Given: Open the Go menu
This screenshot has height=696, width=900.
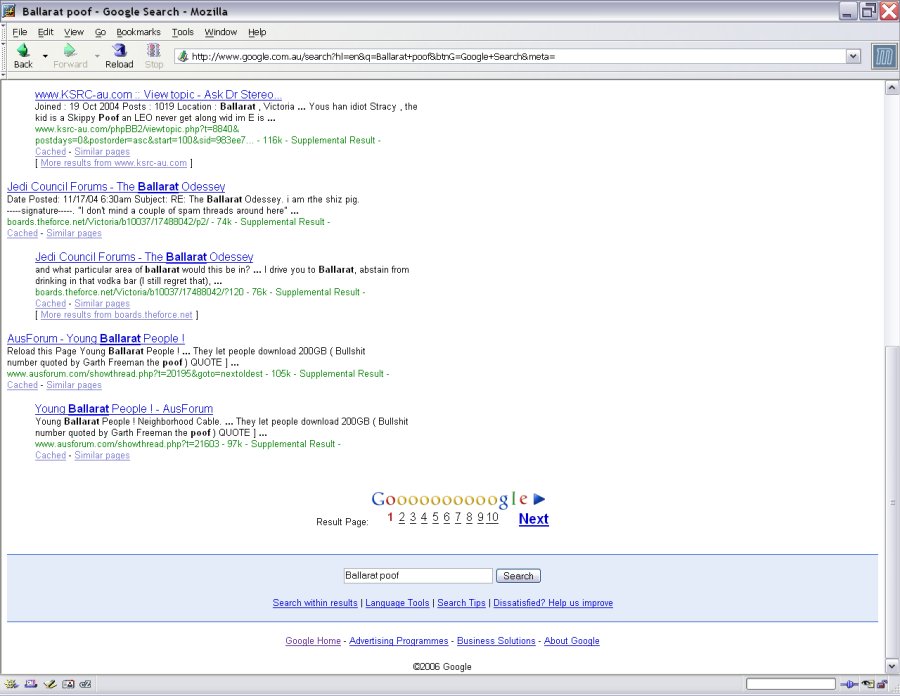Looking at the screenshot, I should tap(100, 32).
